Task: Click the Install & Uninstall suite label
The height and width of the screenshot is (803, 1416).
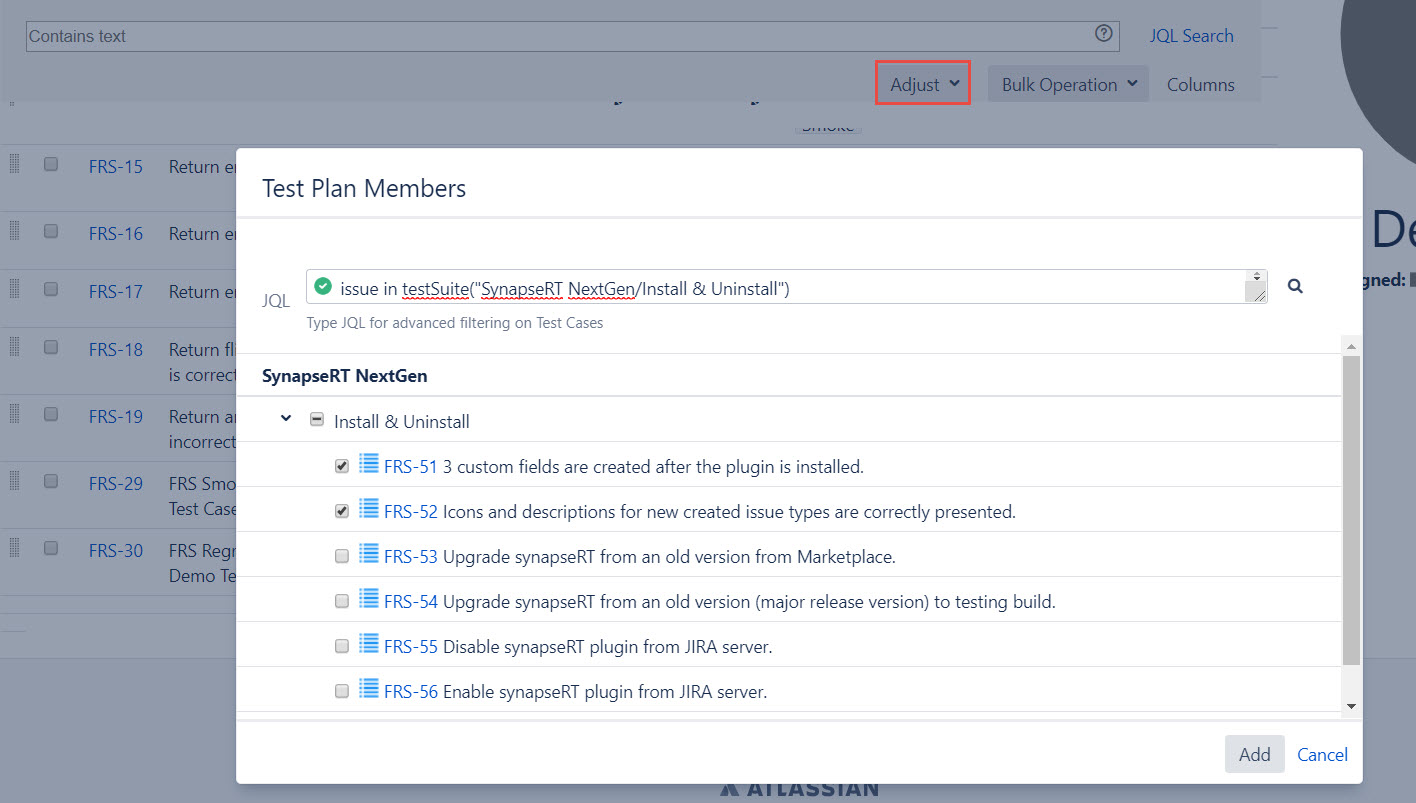Action: [x=402, y=421]
